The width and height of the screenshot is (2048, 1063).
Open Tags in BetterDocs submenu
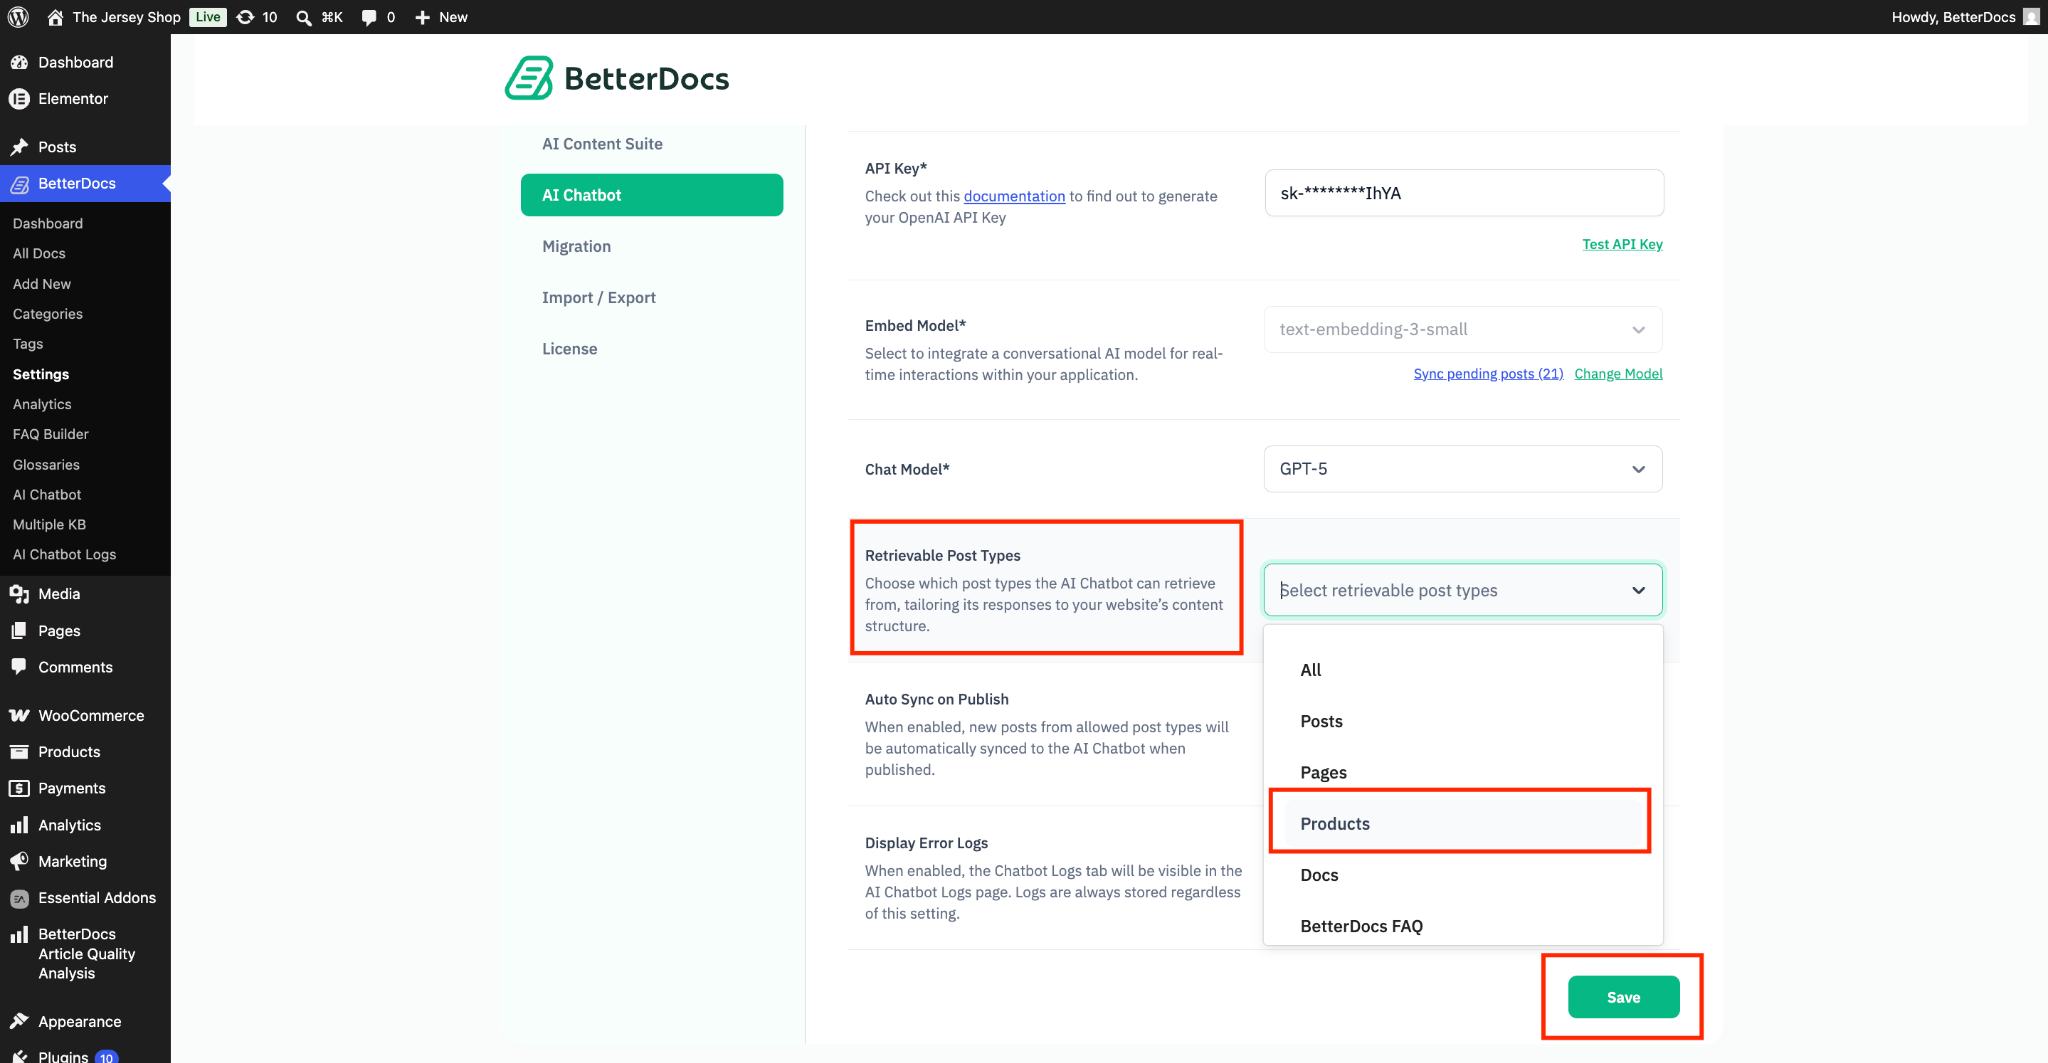[28, 344]
